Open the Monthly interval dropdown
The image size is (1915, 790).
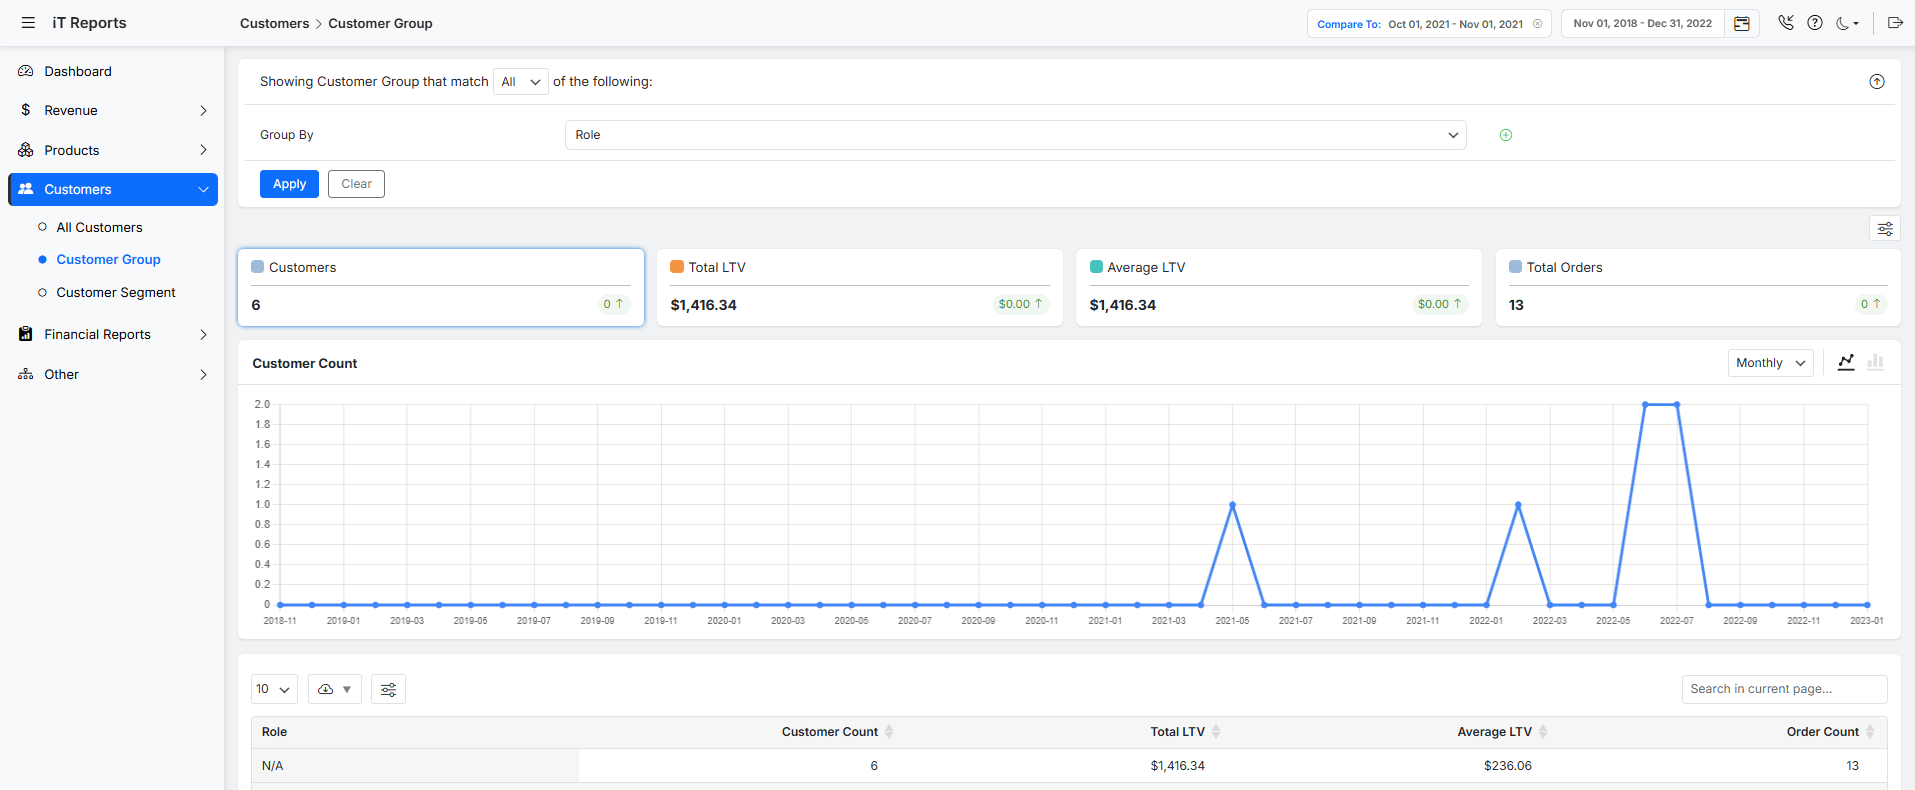(1769, 363)
